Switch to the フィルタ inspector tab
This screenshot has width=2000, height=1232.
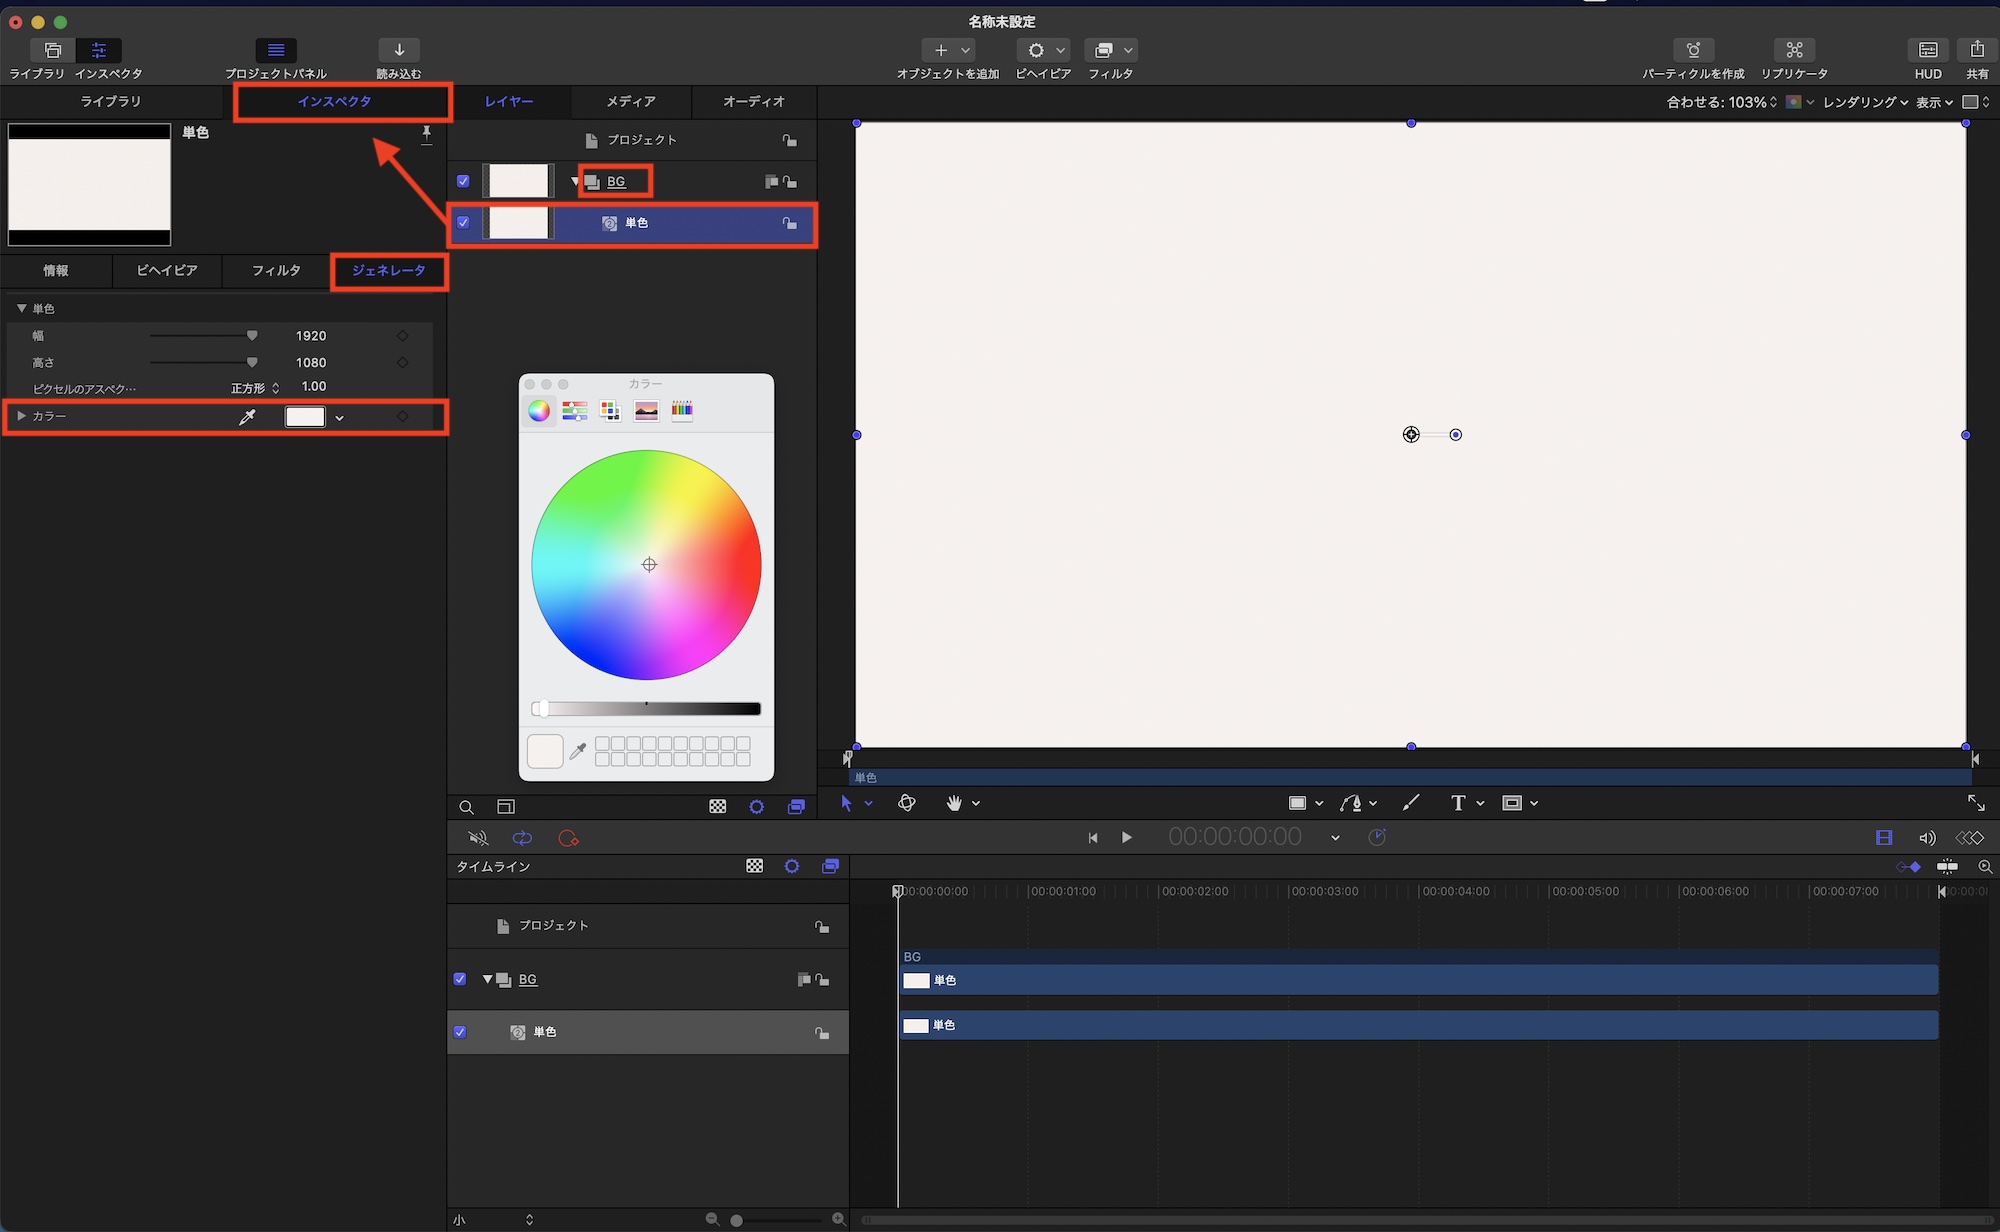pos(276,270)
